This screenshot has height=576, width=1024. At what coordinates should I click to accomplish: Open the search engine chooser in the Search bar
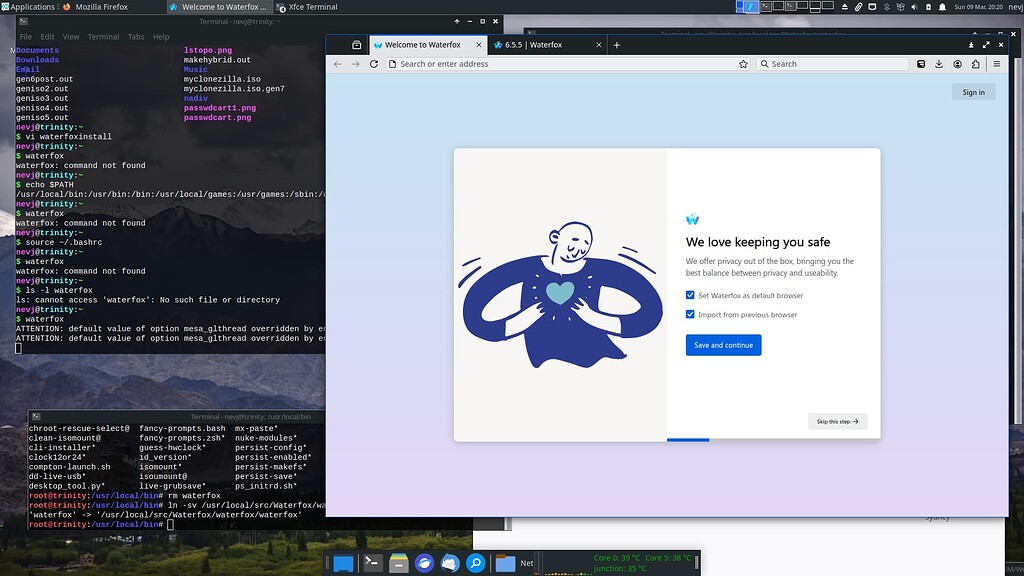[x=766, y=63]
